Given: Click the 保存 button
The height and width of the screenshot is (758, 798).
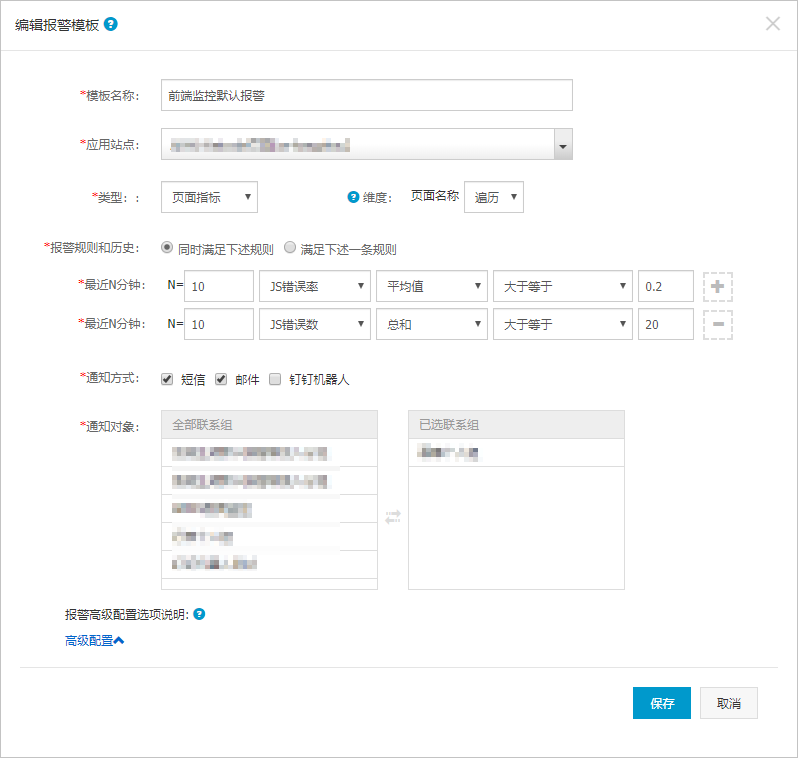Looking at the screenshot, I should 662,703.
